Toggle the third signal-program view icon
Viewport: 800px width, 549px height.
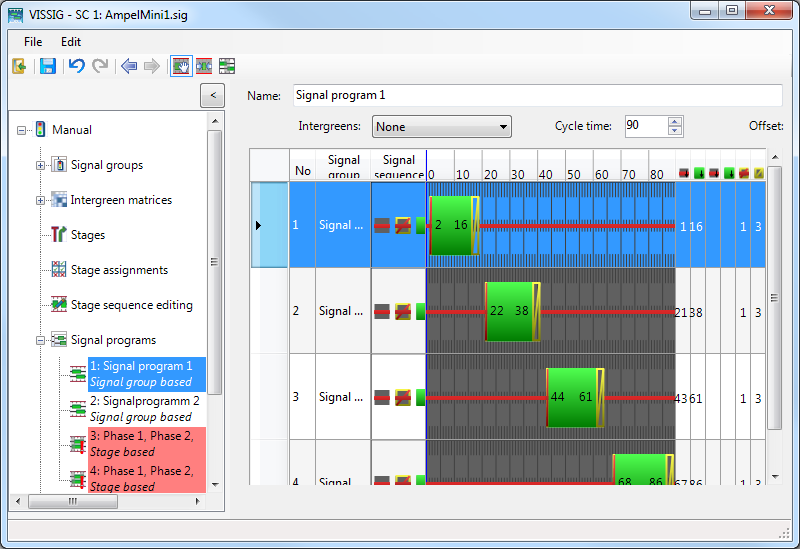coord(227,66)
